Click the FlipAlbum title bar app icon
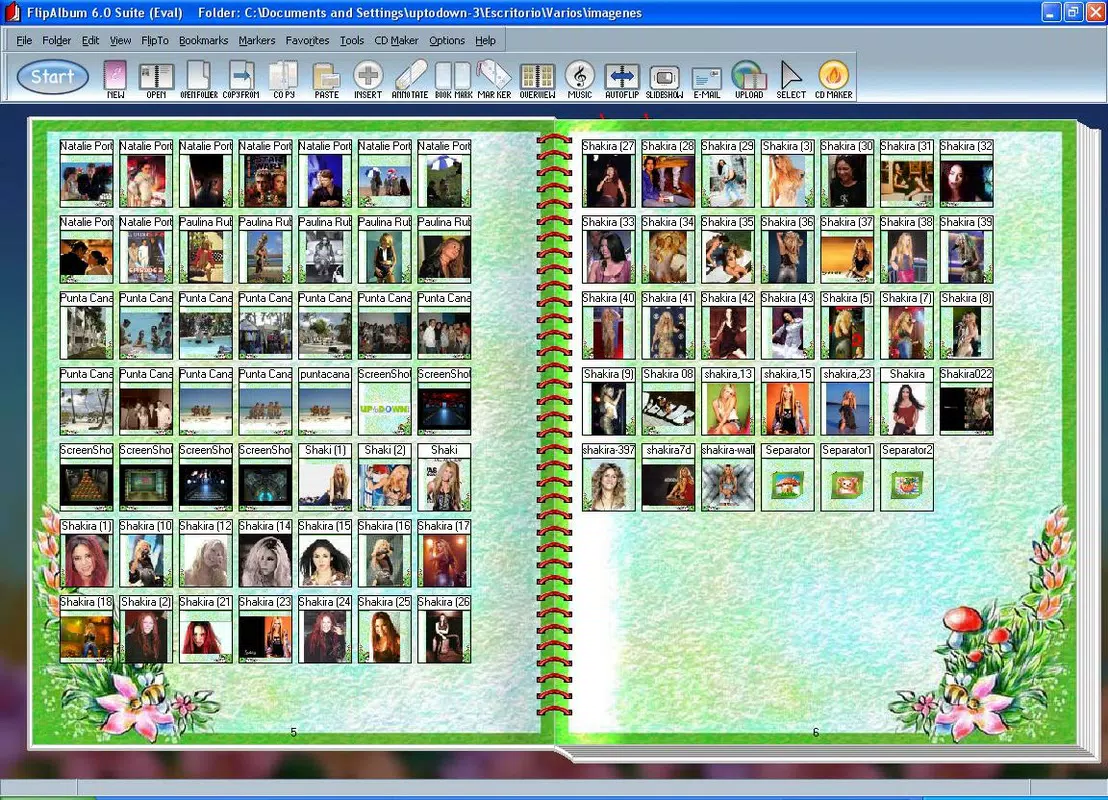Viewport: 1108px width, 800px height. (12, 12)
